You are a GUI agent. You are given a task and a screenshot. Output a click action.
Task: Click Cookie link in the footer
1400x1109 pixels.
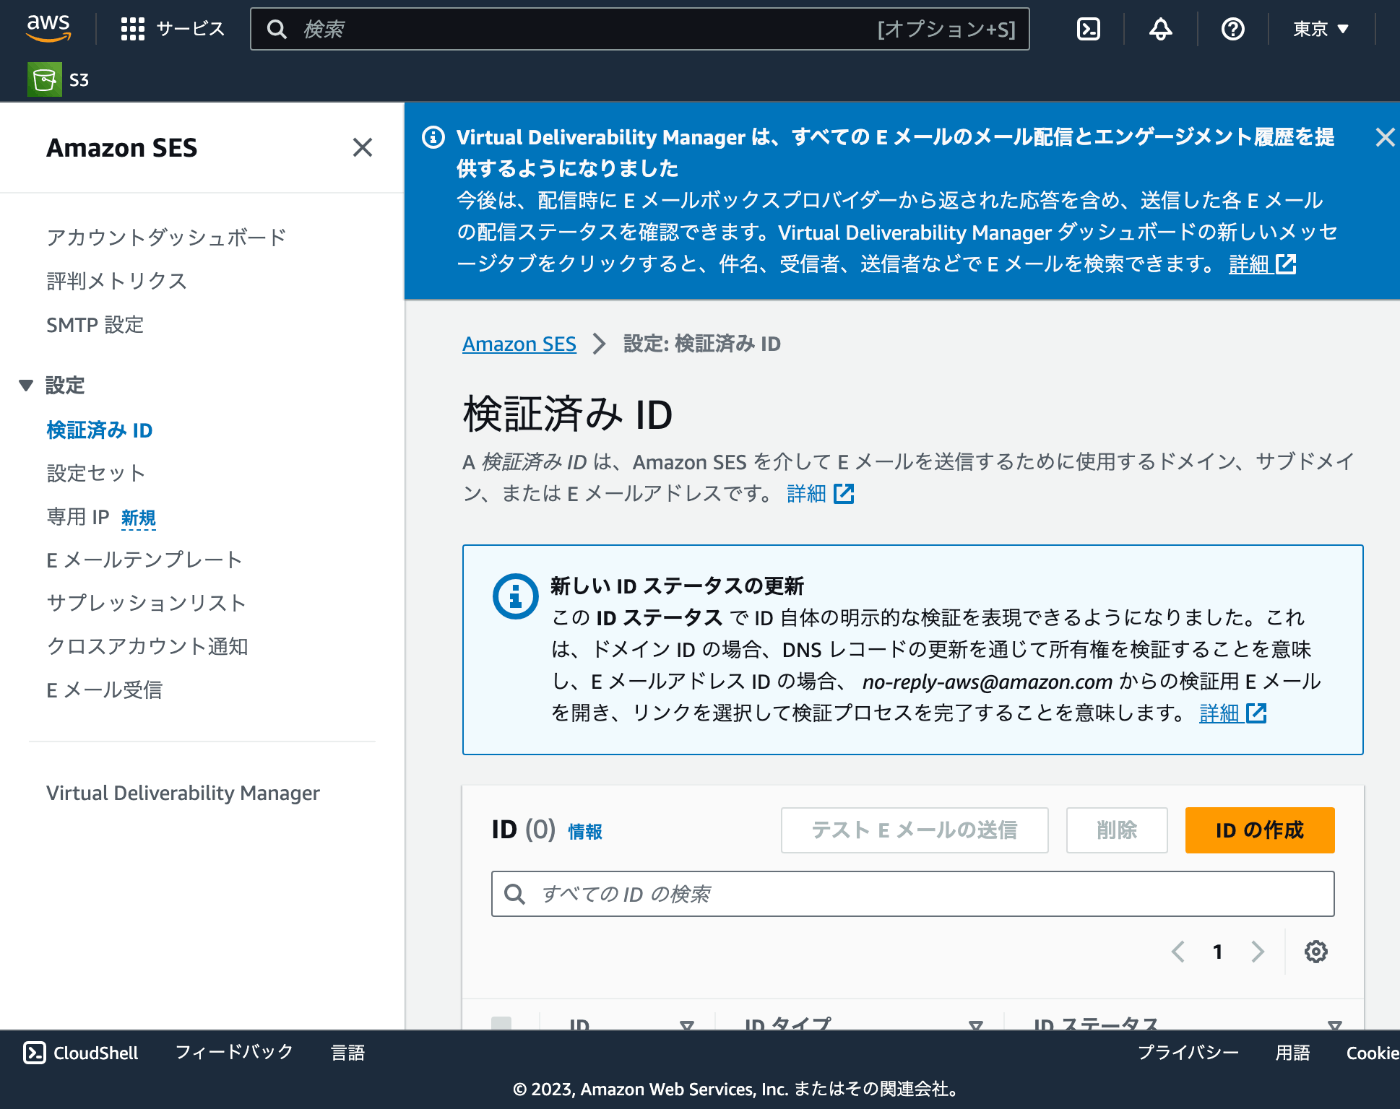point(1372,1052)
